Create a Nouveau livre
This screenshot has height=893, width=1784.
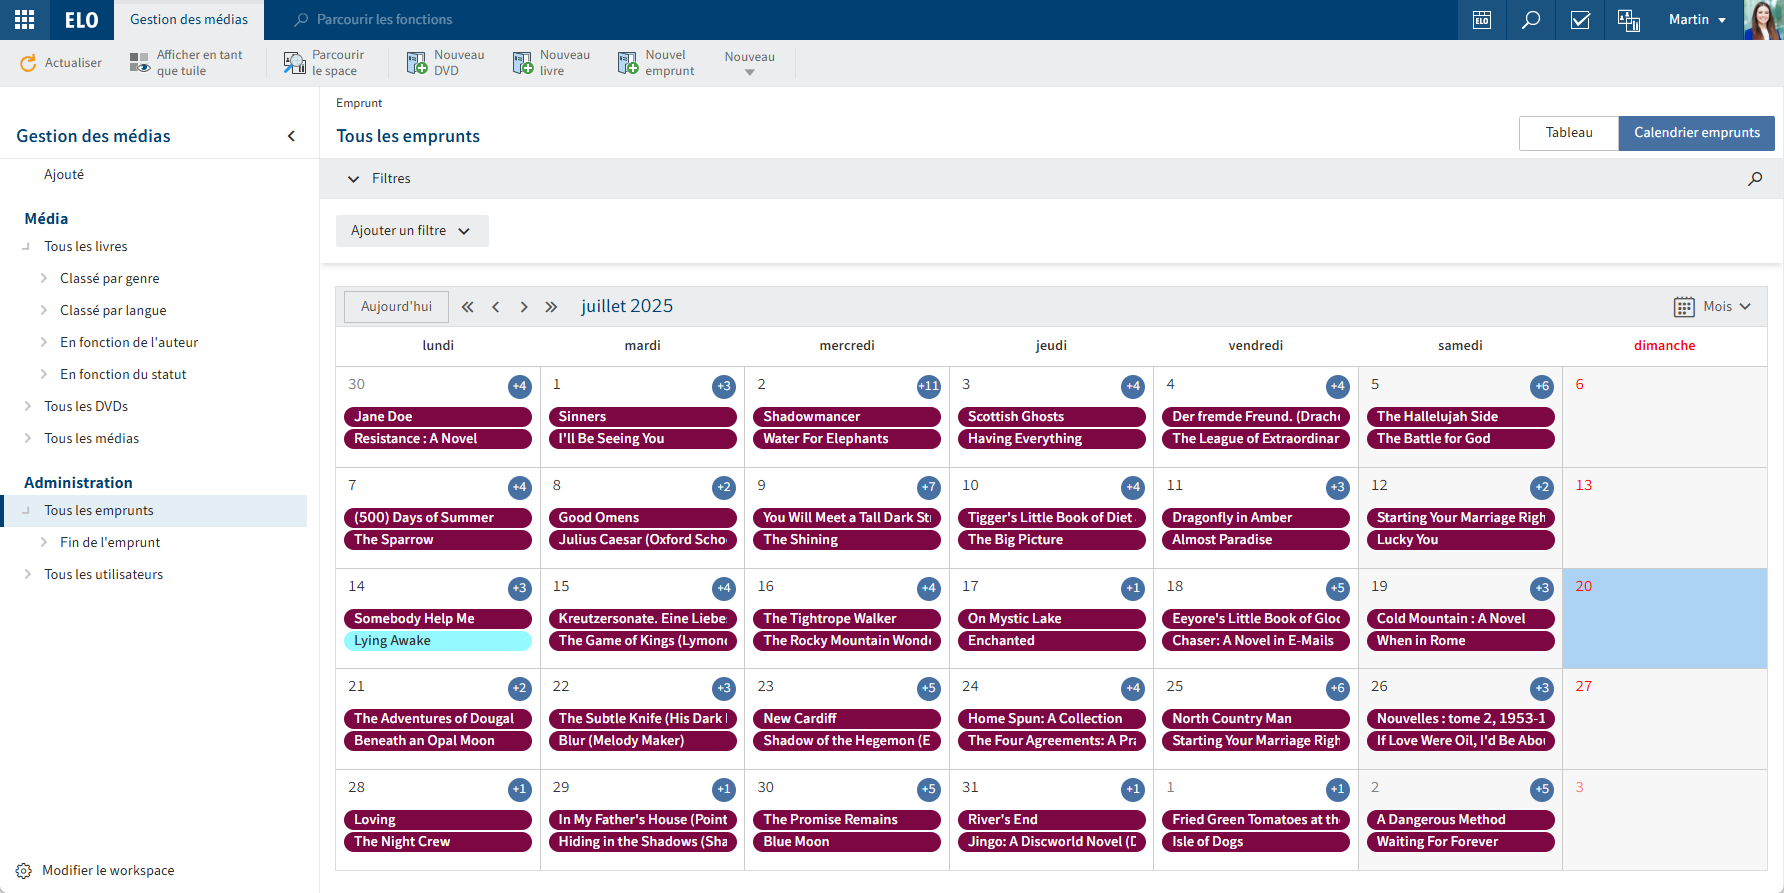551,63
